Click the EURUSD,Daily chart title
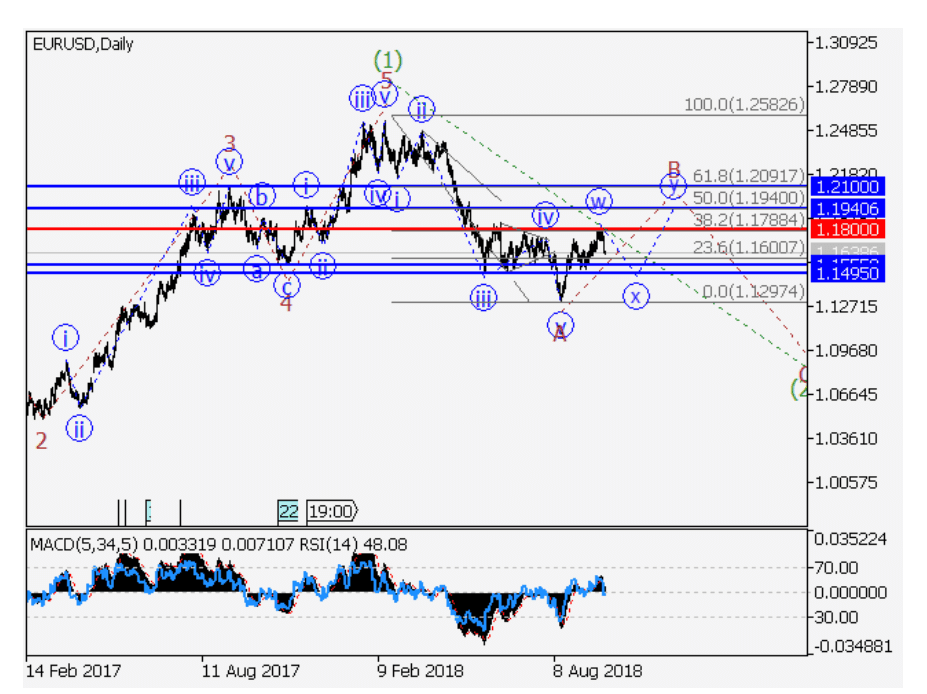927x694 pixels. [x=82, y=44]
